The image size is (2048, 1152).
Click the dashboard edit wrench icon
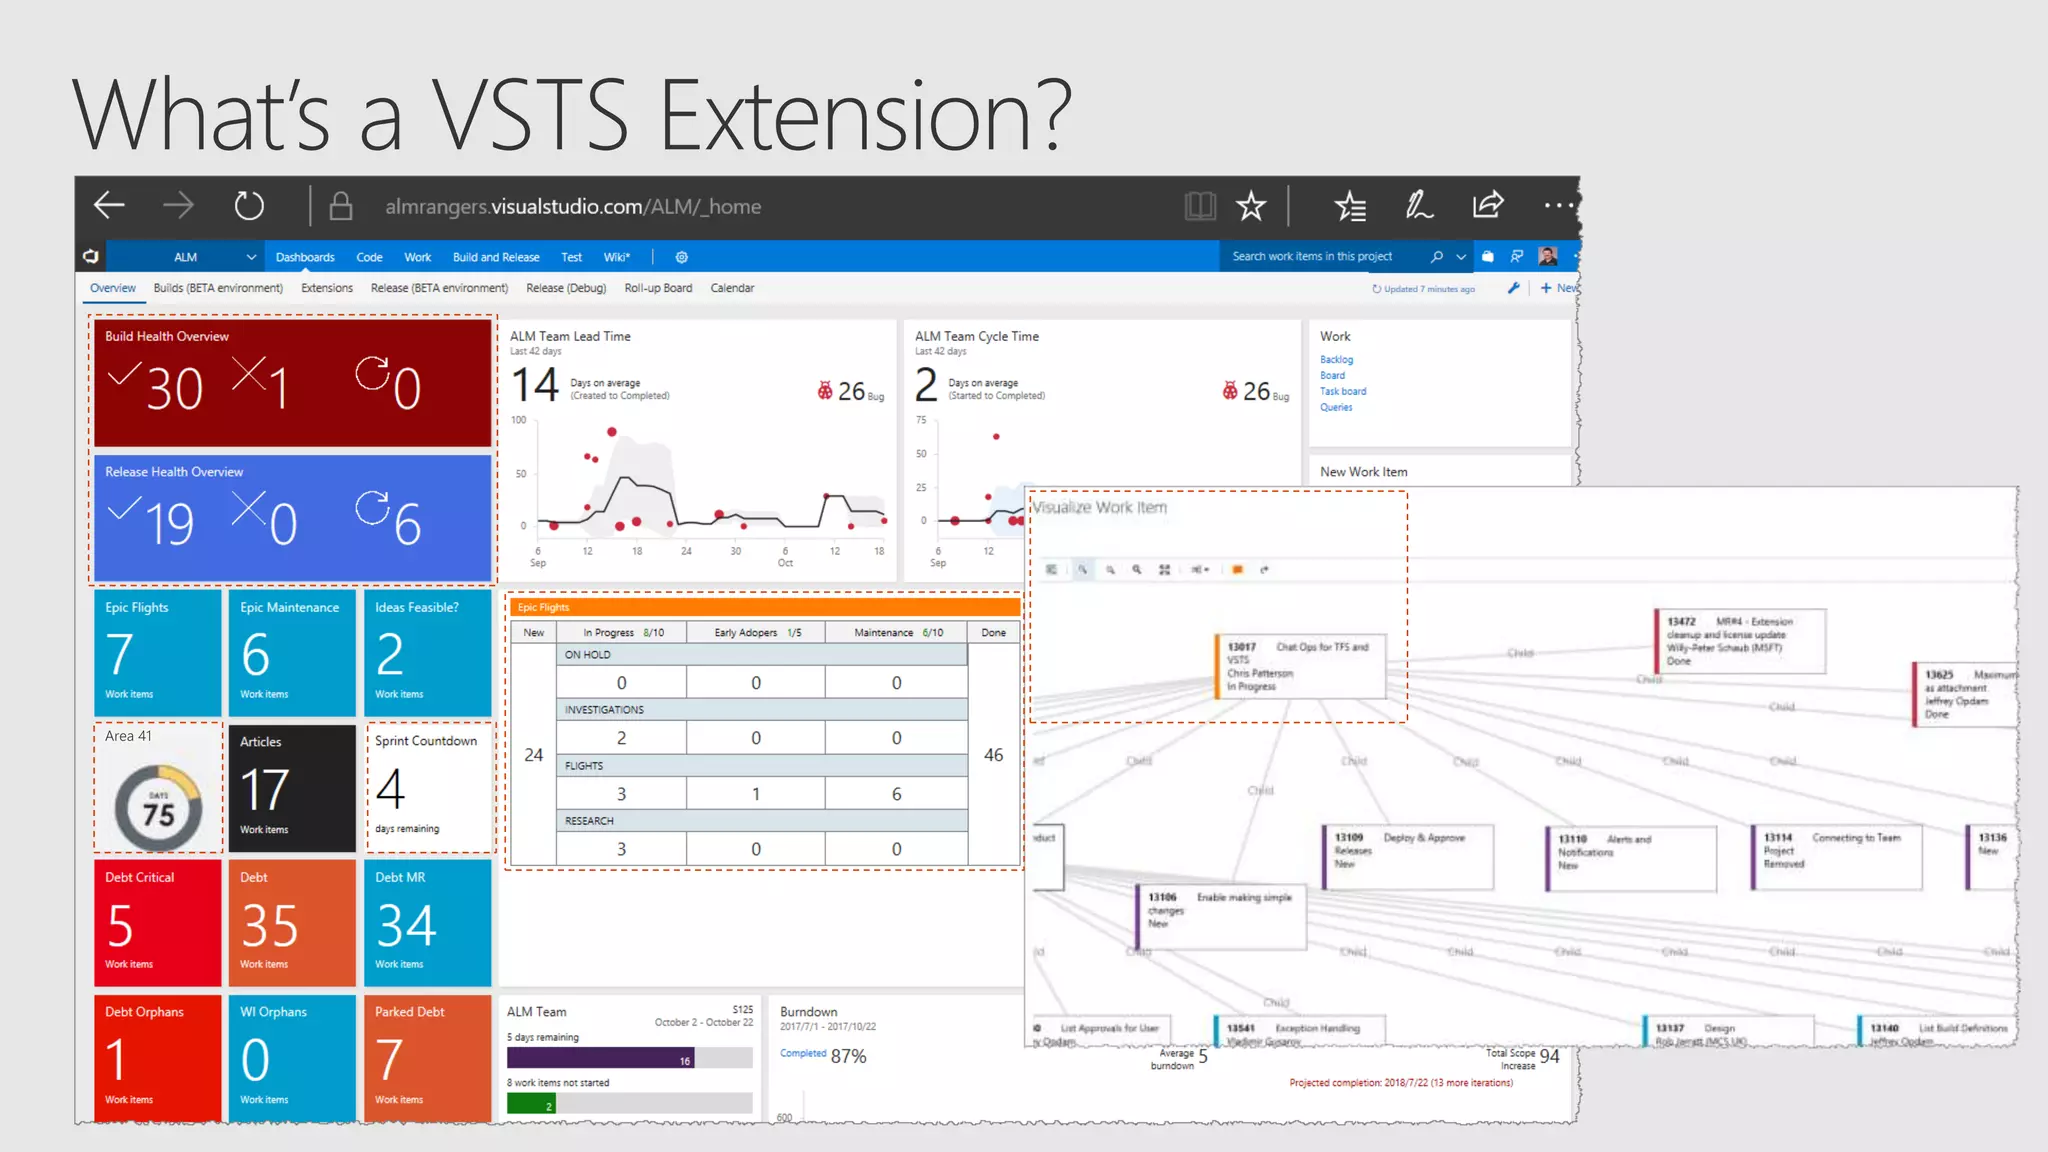(x=1513, y=288)
